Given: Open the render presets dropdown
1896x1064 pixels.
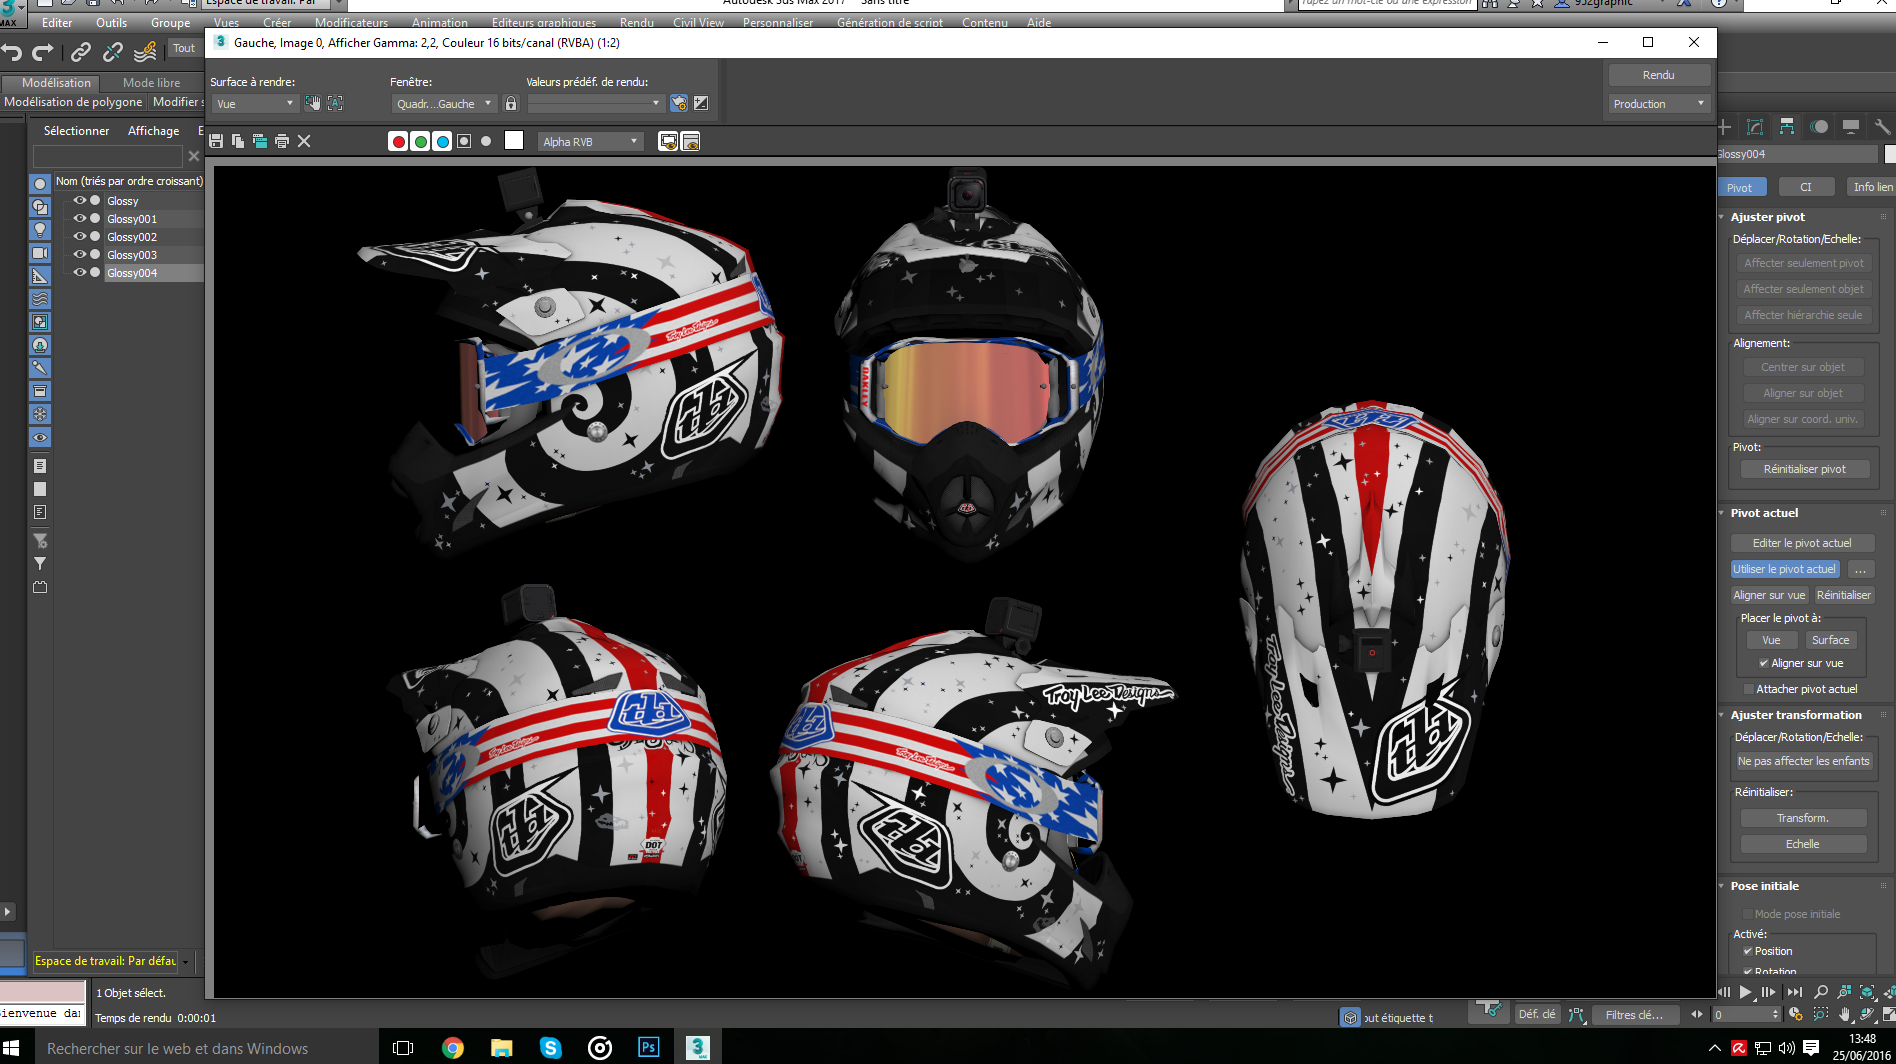Looking at the screenshot, I should [x=595, y=103].
